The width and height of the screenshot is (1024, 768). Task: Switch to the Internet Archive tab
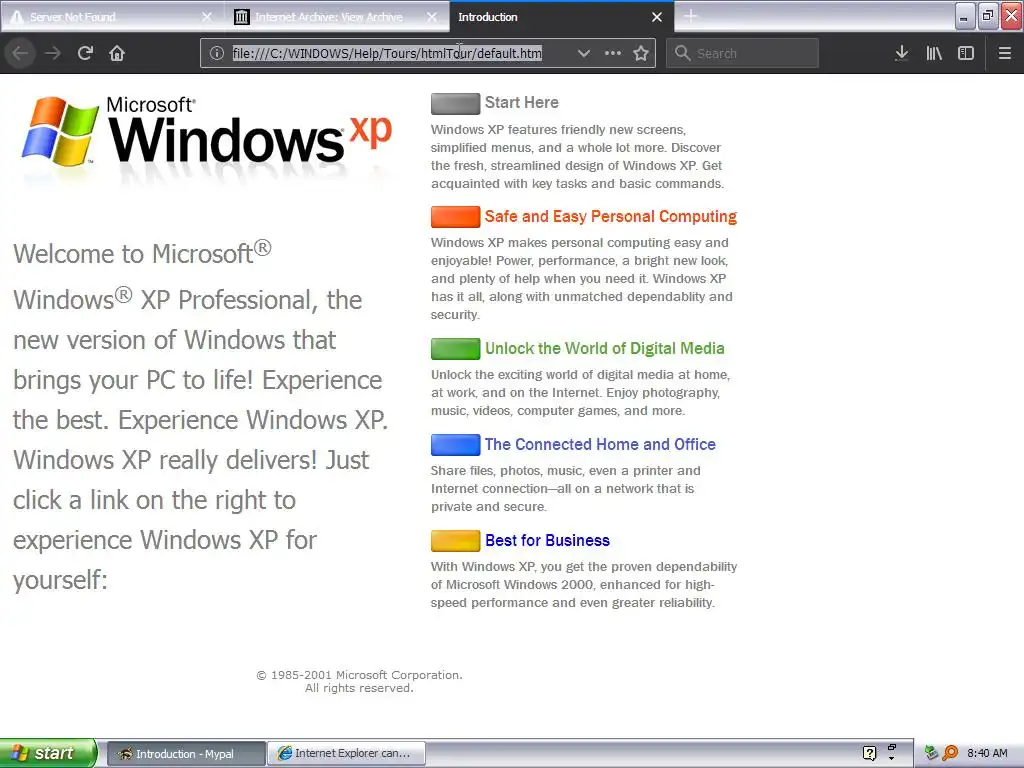pyautogui.click(x=337, y=17)
